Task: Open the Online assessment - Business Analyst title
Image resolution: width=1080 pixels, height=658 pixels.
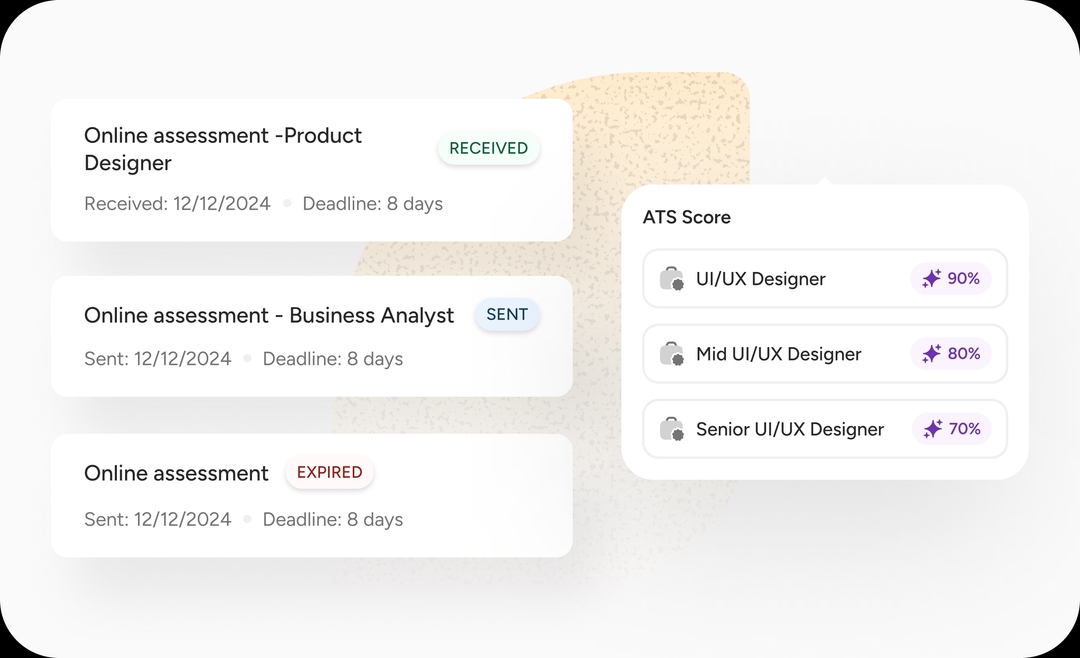Action: 269,316
